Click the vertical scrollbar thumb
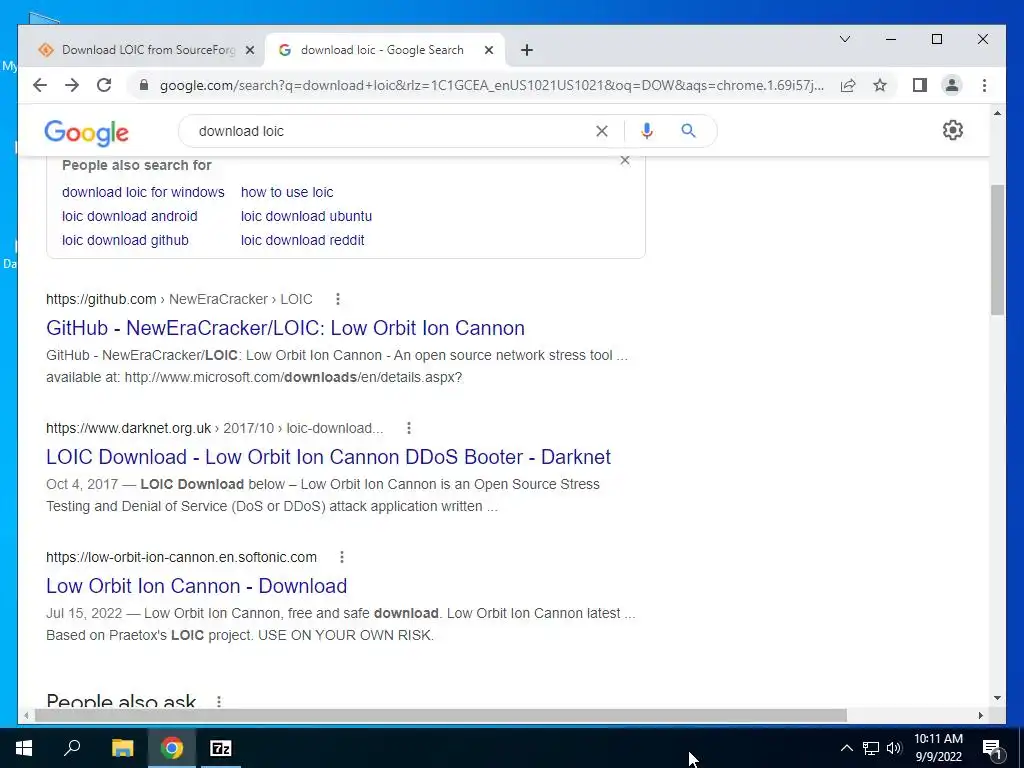This screenshot has height=768, width=1024. [x=997, y=250]
